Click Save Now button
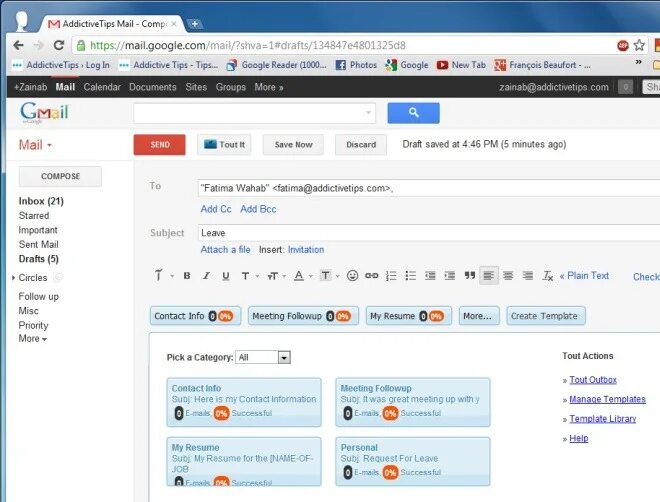 (293, 145)
